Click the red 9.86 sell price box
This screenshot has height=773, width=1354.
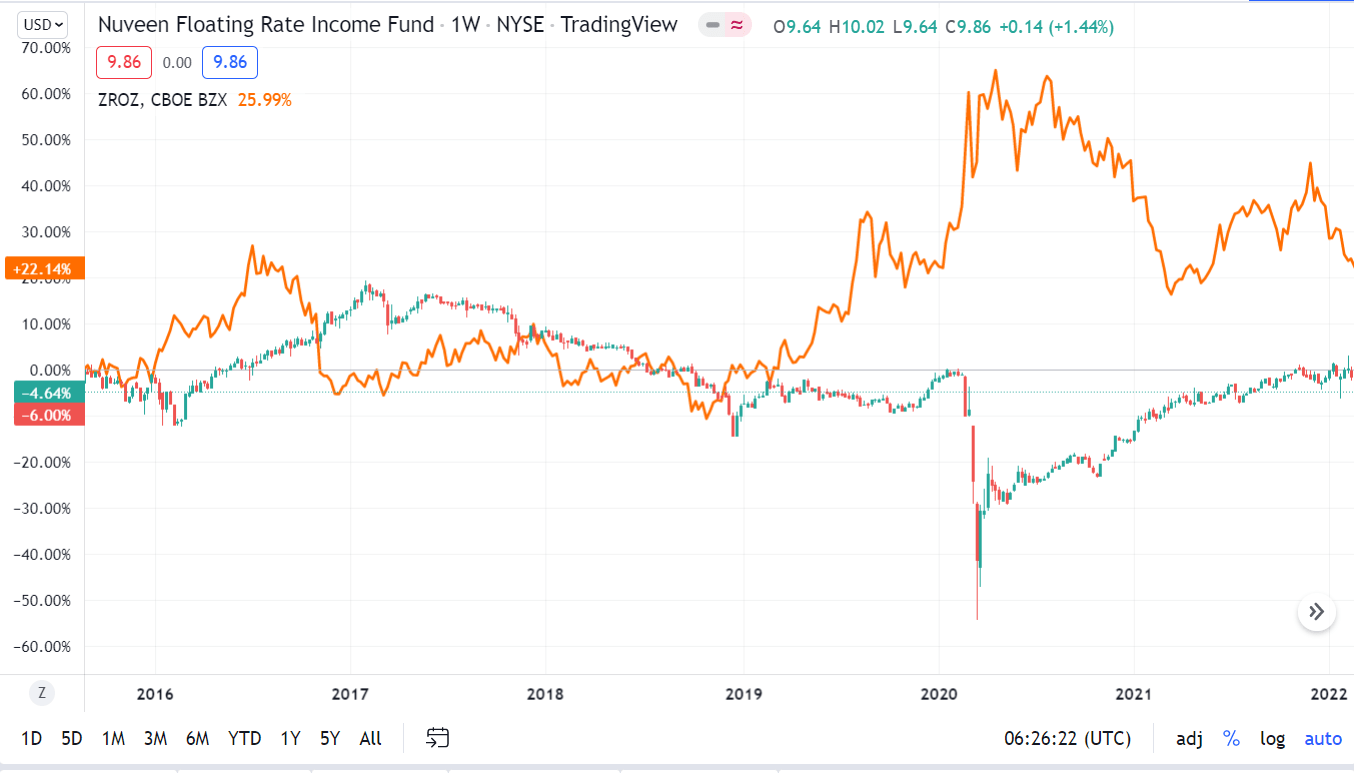pyautogui.click(x=124, y=63)
